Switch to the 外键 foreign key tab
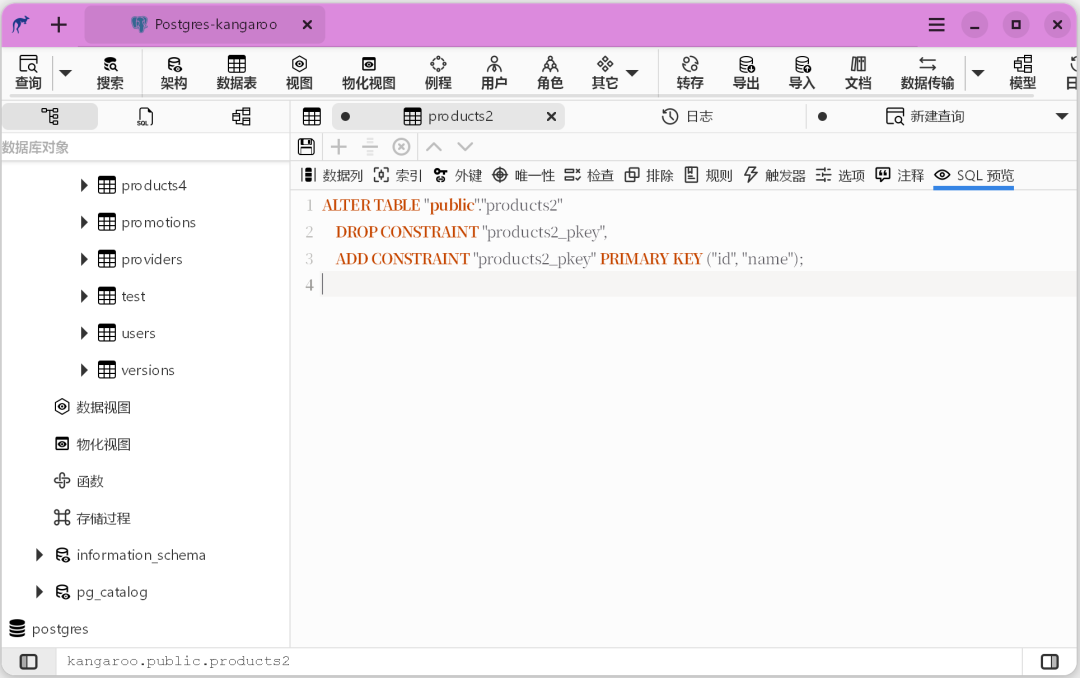The image size is (1080, 678). (457, 175)
